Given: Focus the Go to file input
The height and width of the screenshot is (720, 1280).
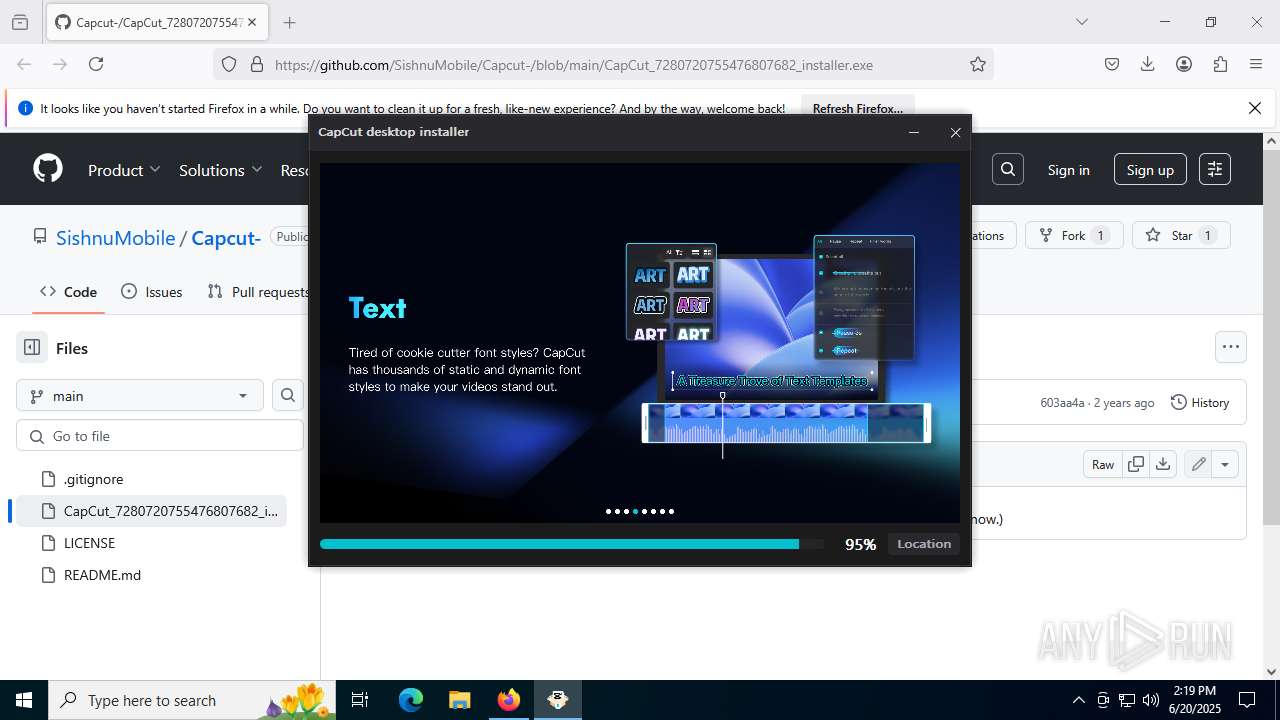Looking at the screenshot, I should 160,436.
